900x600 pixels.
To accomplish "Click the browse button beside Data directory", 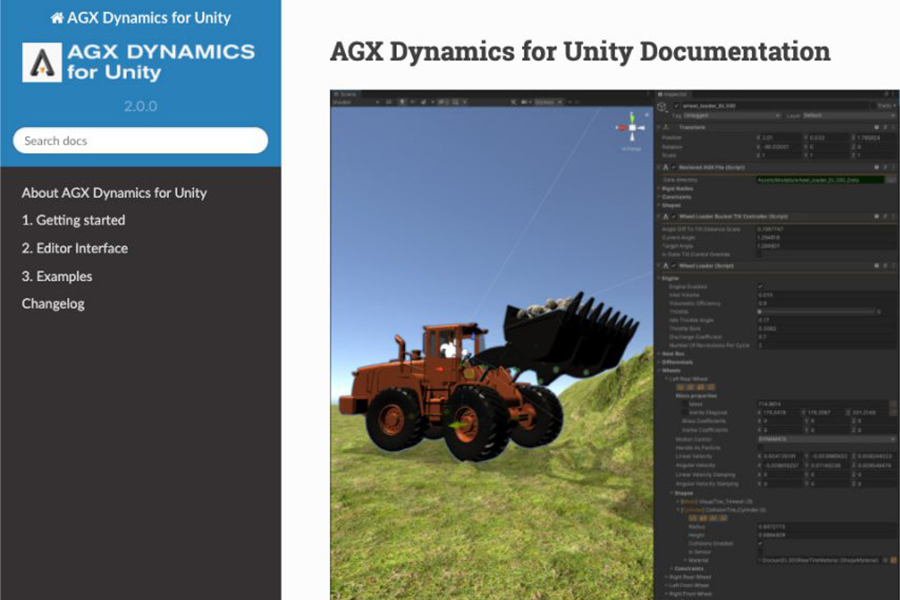I will tap(891, 180).
